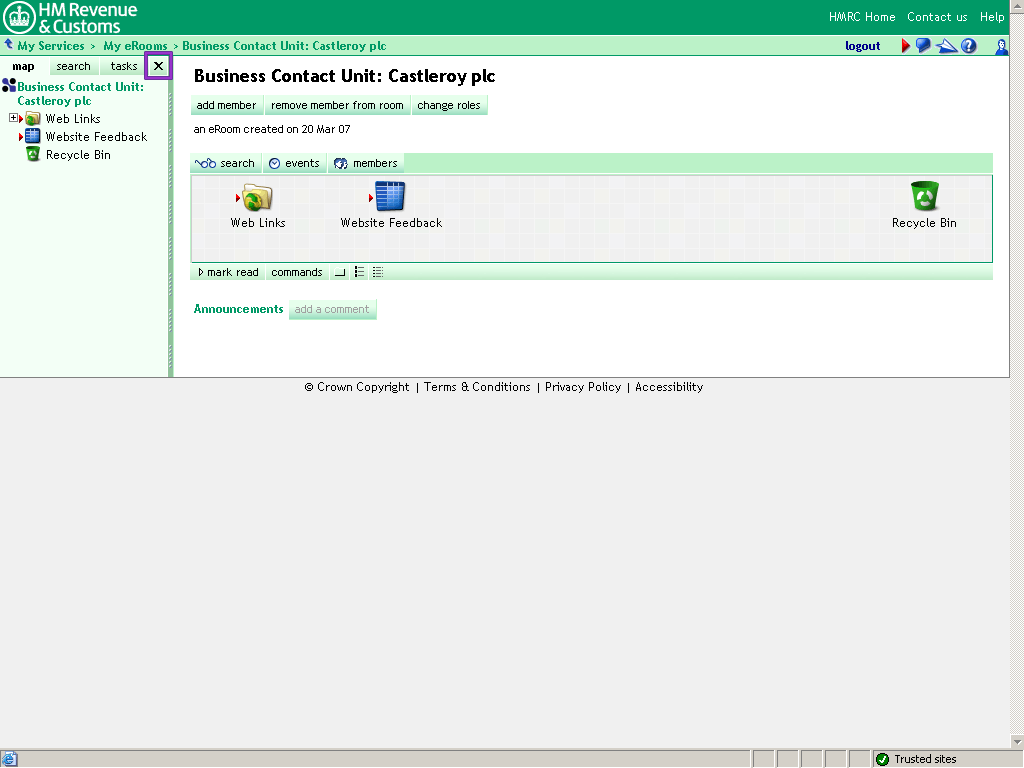Expand the Web Links tree node
Image resolution: width=1024 pixels, height=768 pixels.
point(13,118)
